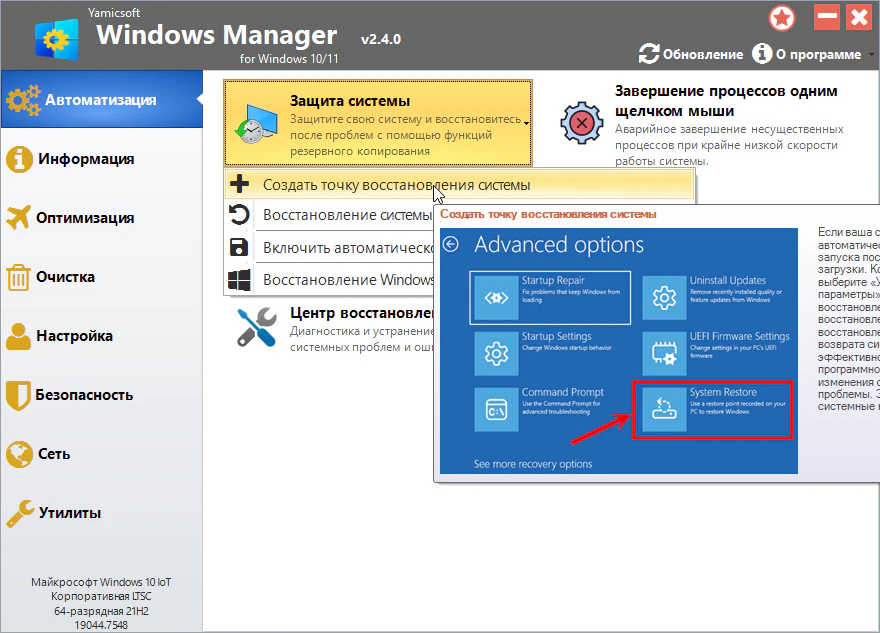Switch to the Оптимизация section
Viewport: 880px width, 633px height.
pyautogui.click(x=102, y=218)
